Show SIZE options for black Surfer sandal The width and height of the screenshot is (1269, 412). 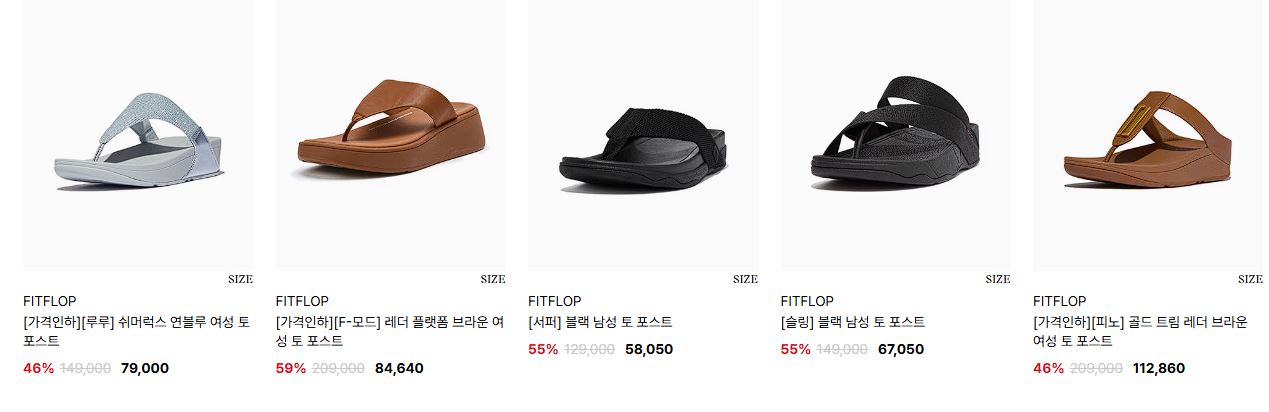pos(745,280)
